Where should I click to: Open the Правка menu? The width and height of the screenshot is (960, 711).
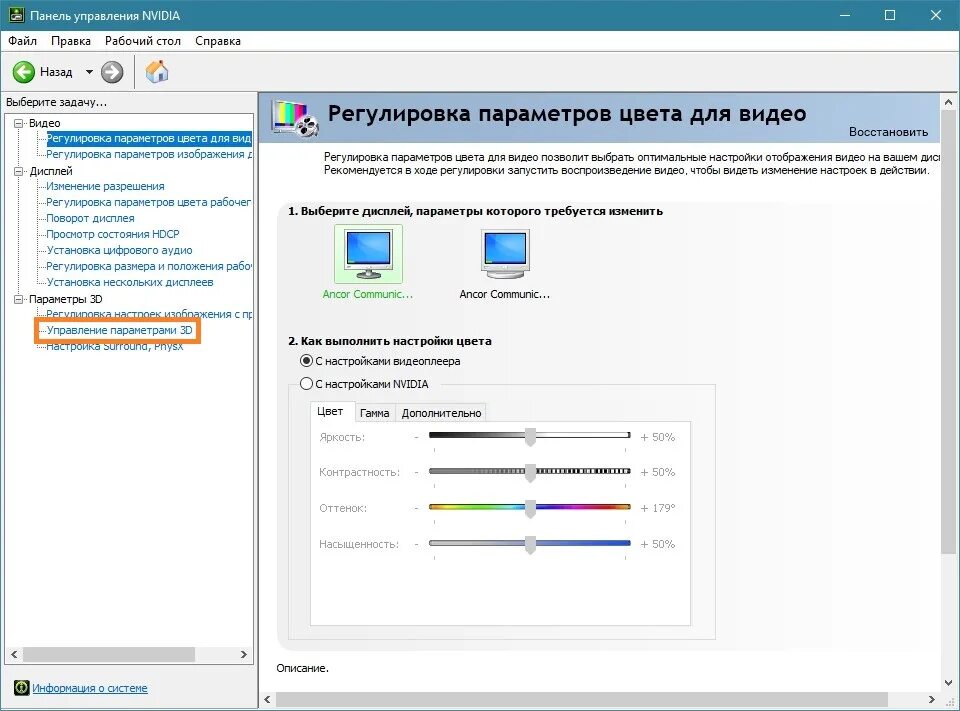[71, 41]
